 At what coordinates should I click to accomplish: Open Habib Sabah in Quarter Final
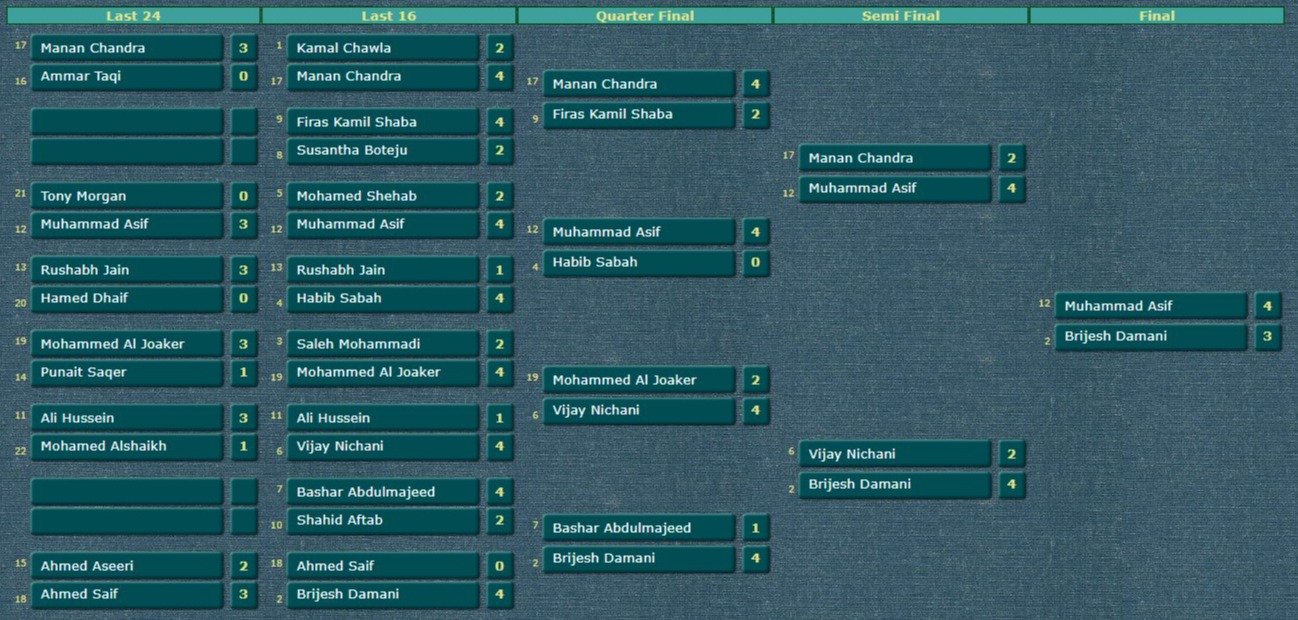click(639, 262)
